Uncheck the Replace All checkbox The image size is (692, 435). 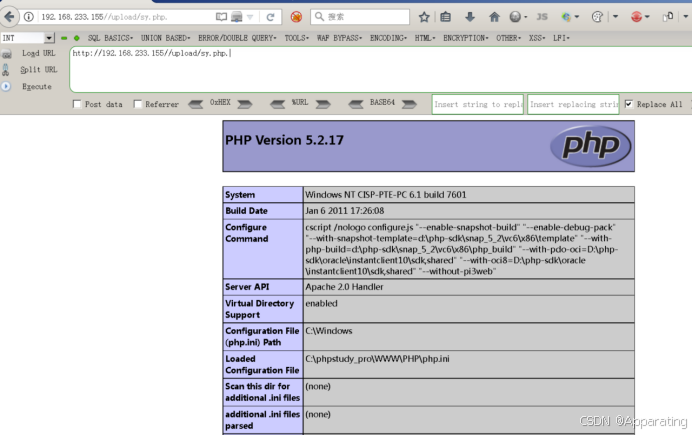[x=629, y=104]
